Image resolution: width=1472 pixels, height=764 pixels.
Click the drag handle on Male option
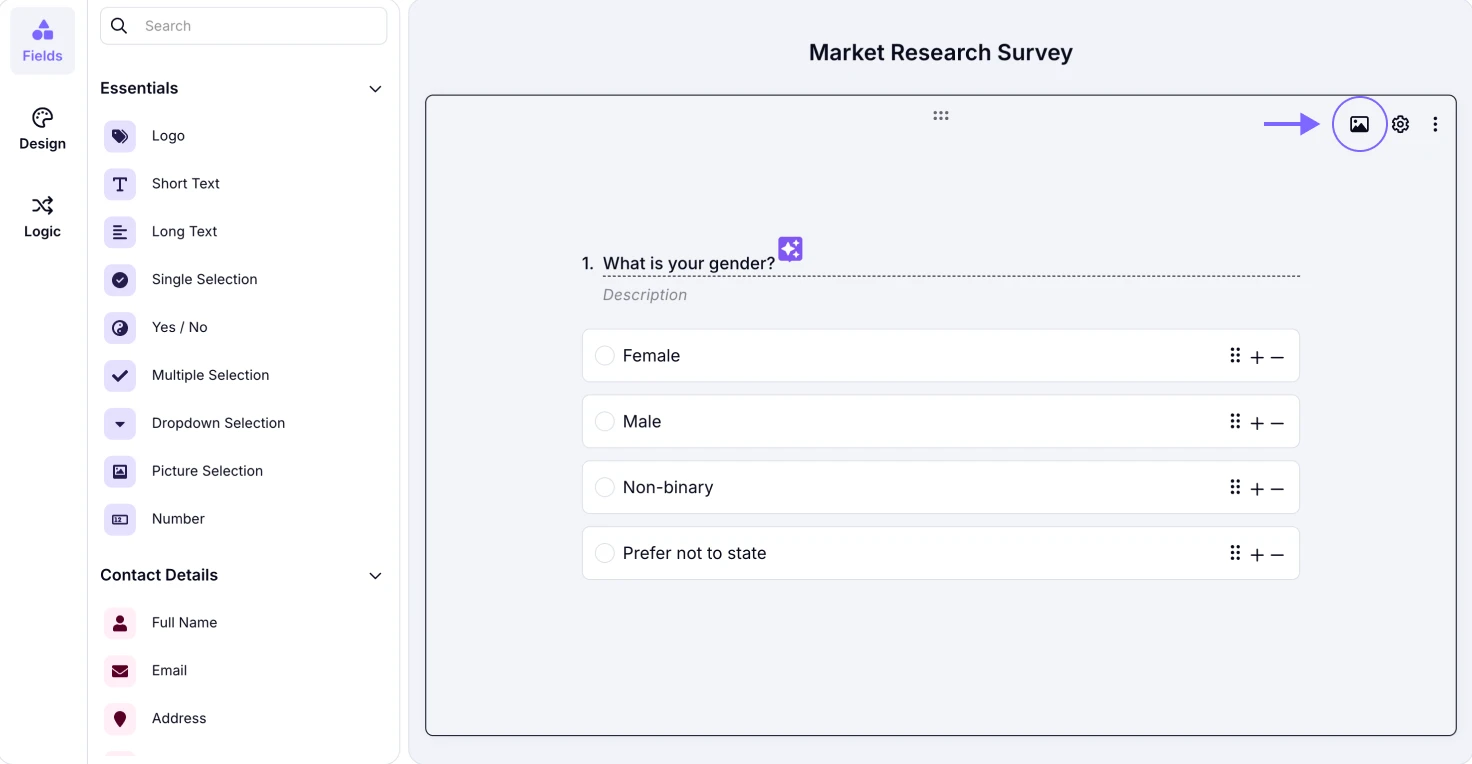[1235, 422]
